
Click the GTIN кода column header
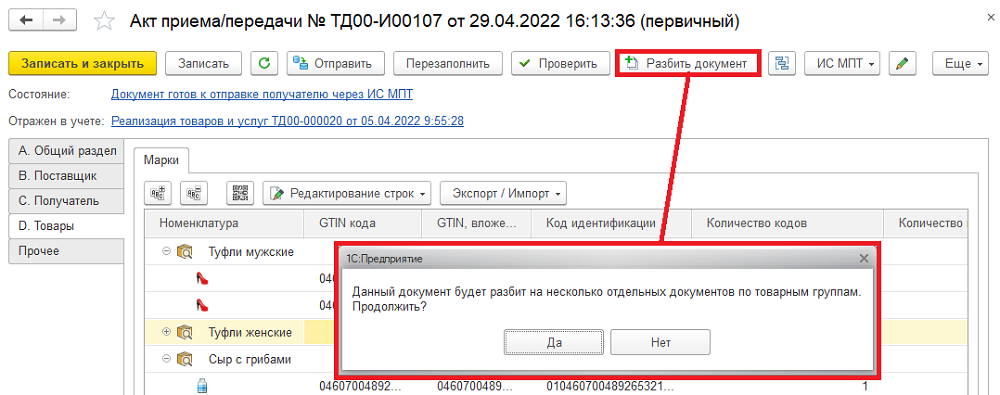click(x=363, y=223)
